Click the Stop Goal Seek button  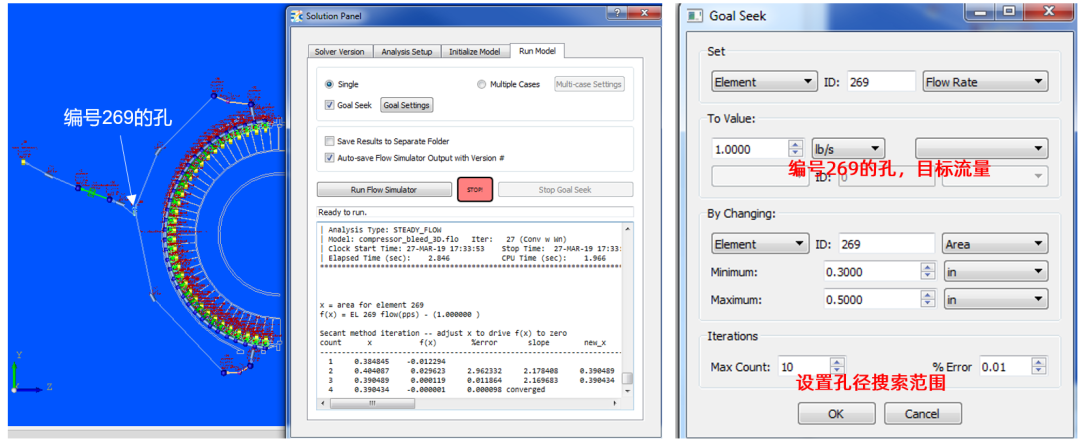(x=565, y=190)
